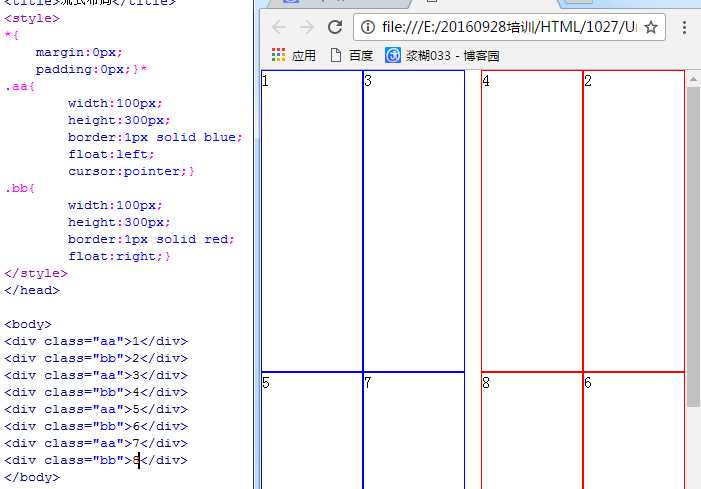Viewport: 701px width, 489px height.
Task: Open the 百度 bookmark
Action: pos(351,55)
